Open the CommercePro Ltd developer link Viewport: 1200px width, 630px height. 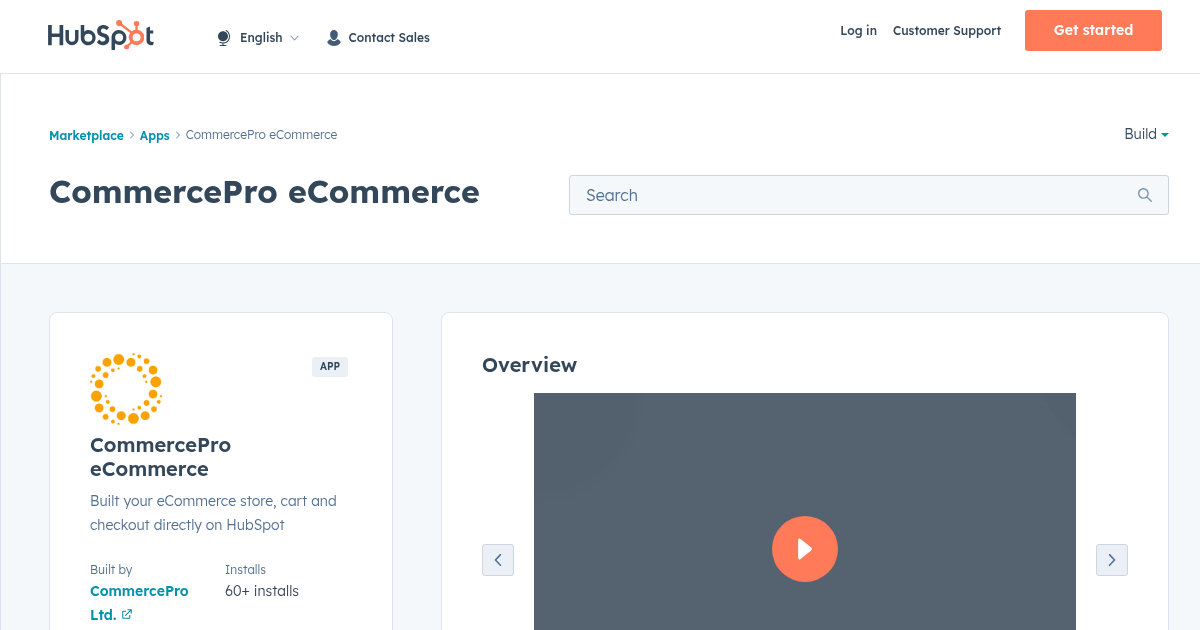tap(139, 591)
